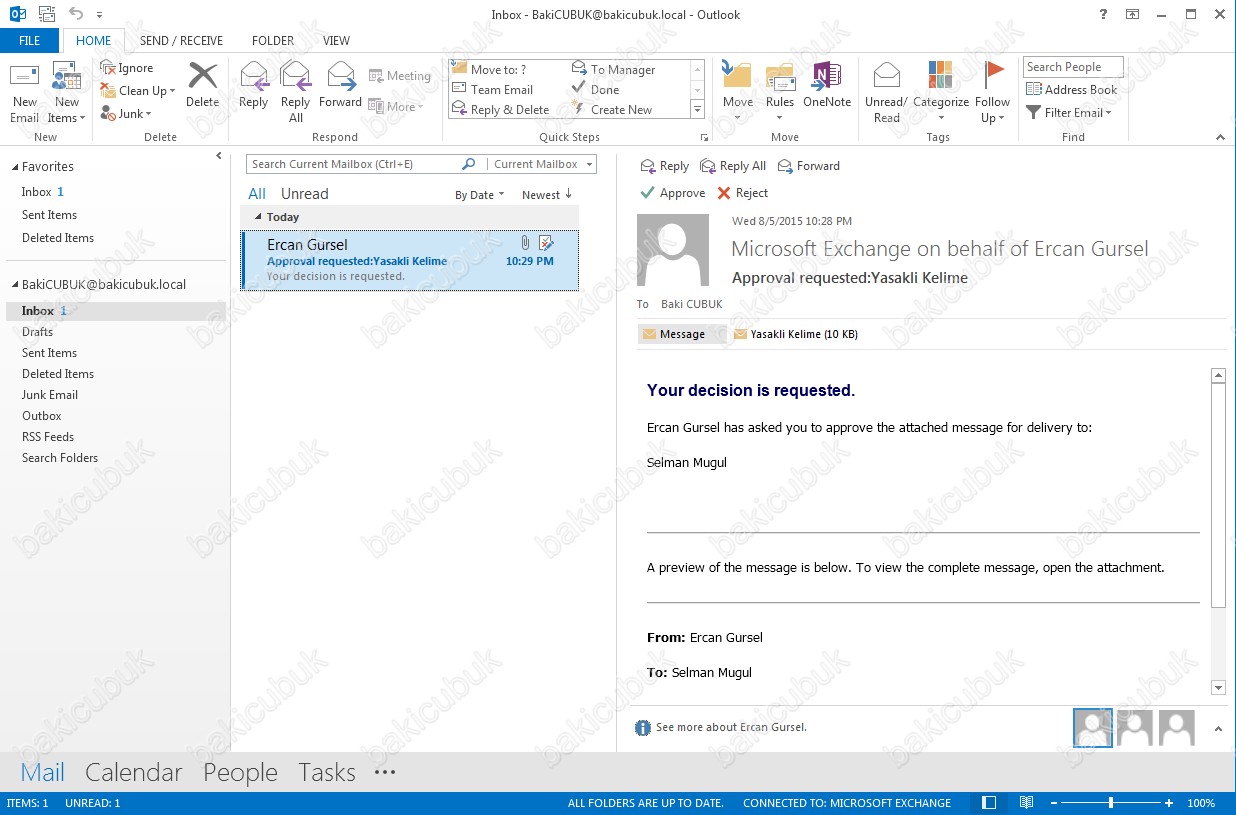Switch to Reading view in status bar
The width and height of the screenshot is (1236, 815).
1026,803
